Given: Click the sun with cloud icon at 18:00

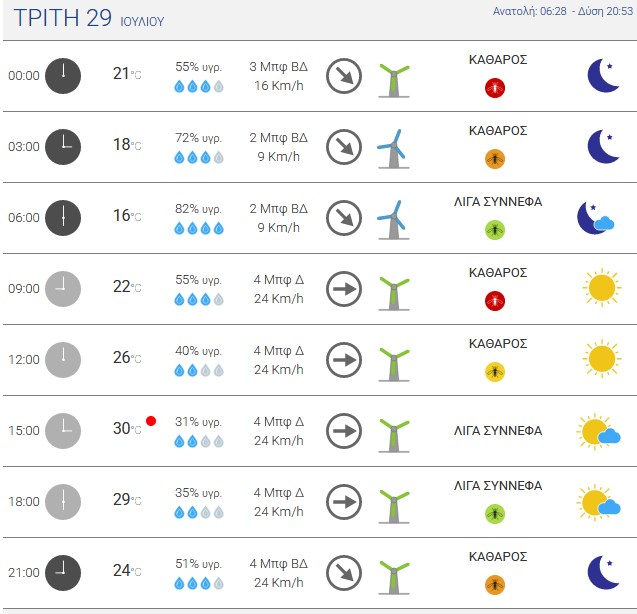Looking at the screenshot, I should pos(598,502).
